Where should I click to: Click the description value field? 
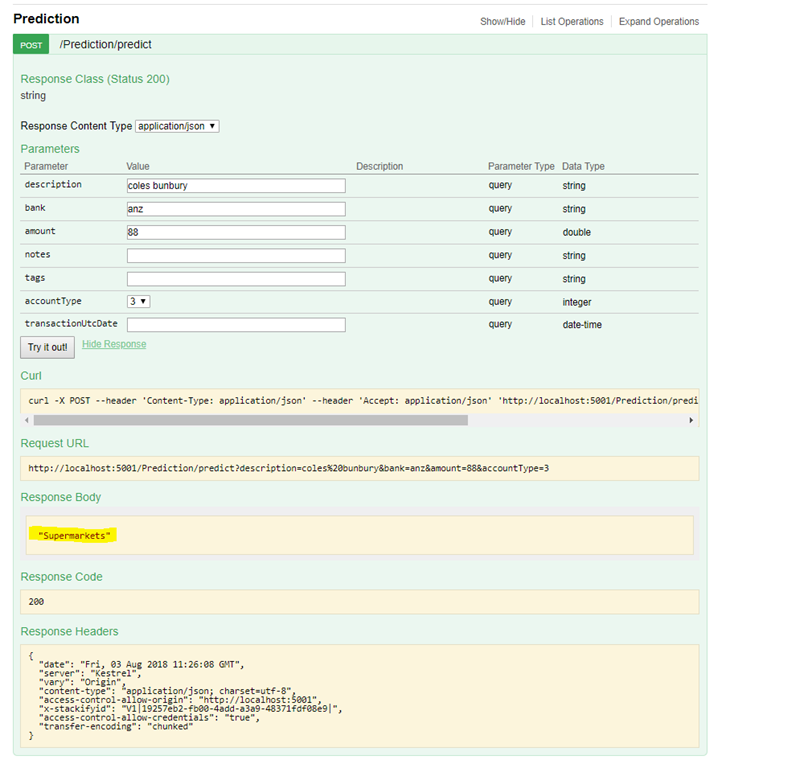point(236,186)
